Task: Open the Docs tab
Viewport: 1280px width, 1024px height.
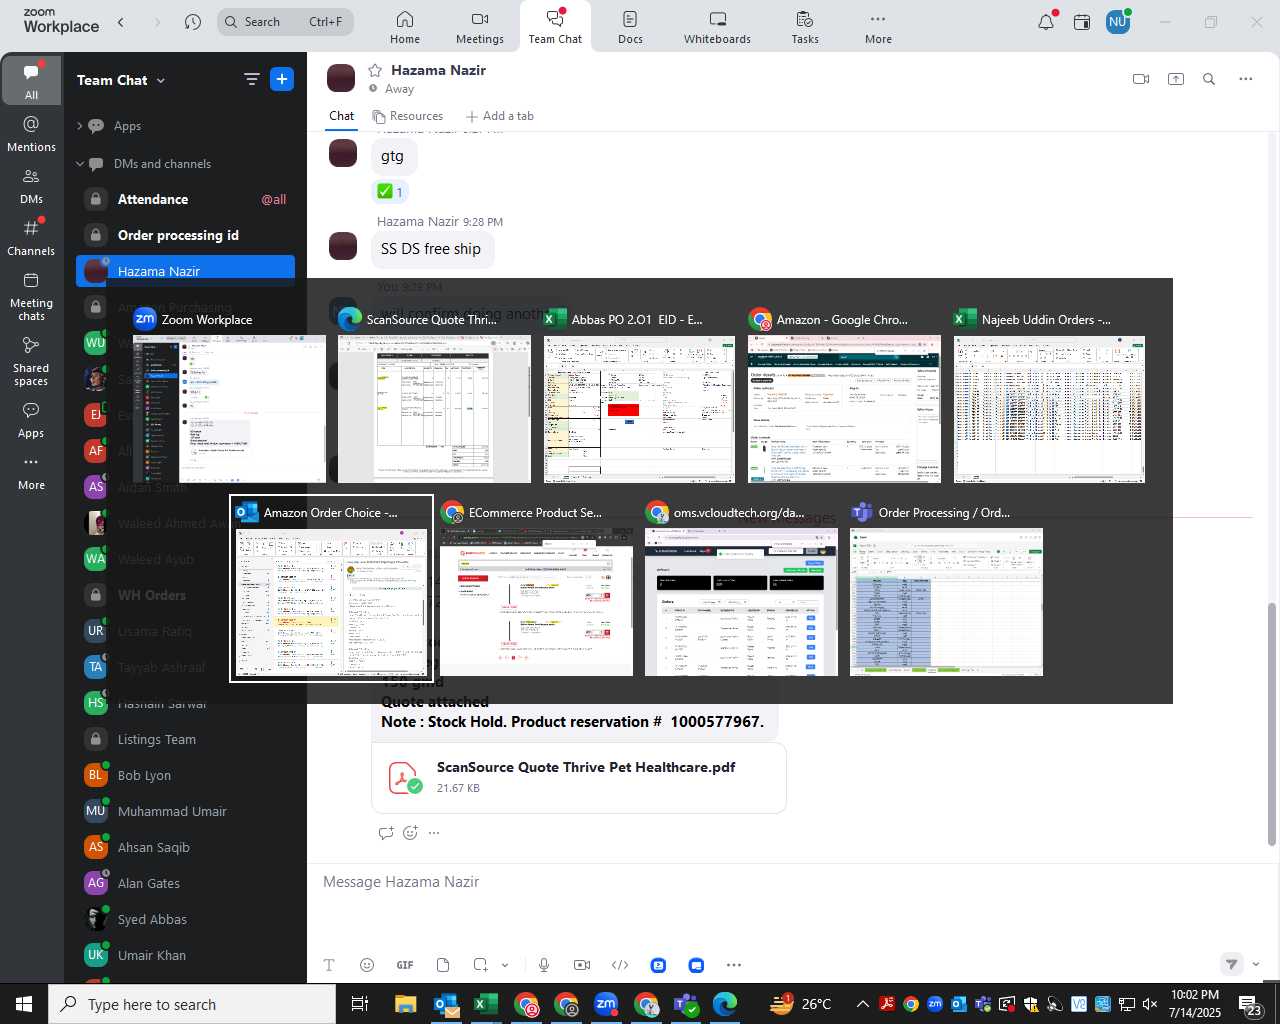Action: click(630, 27)
